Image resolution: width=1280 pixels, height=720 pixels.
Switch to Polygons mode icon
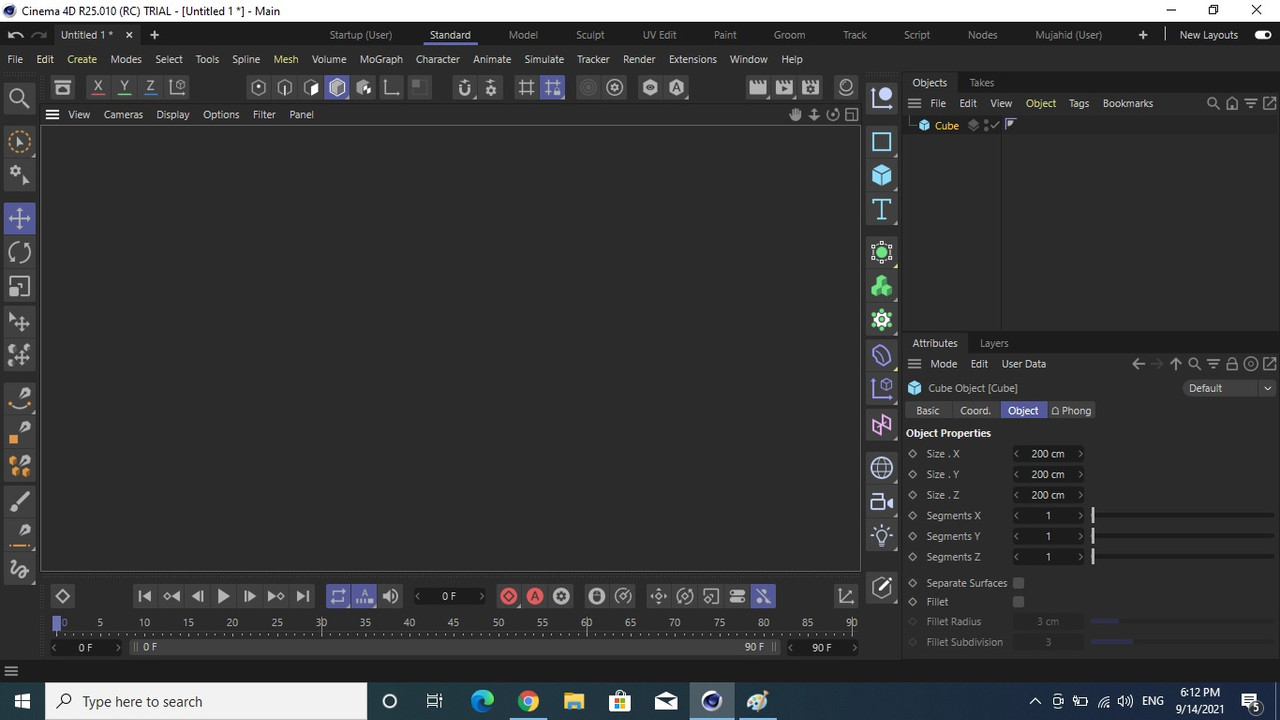[311, 88]
